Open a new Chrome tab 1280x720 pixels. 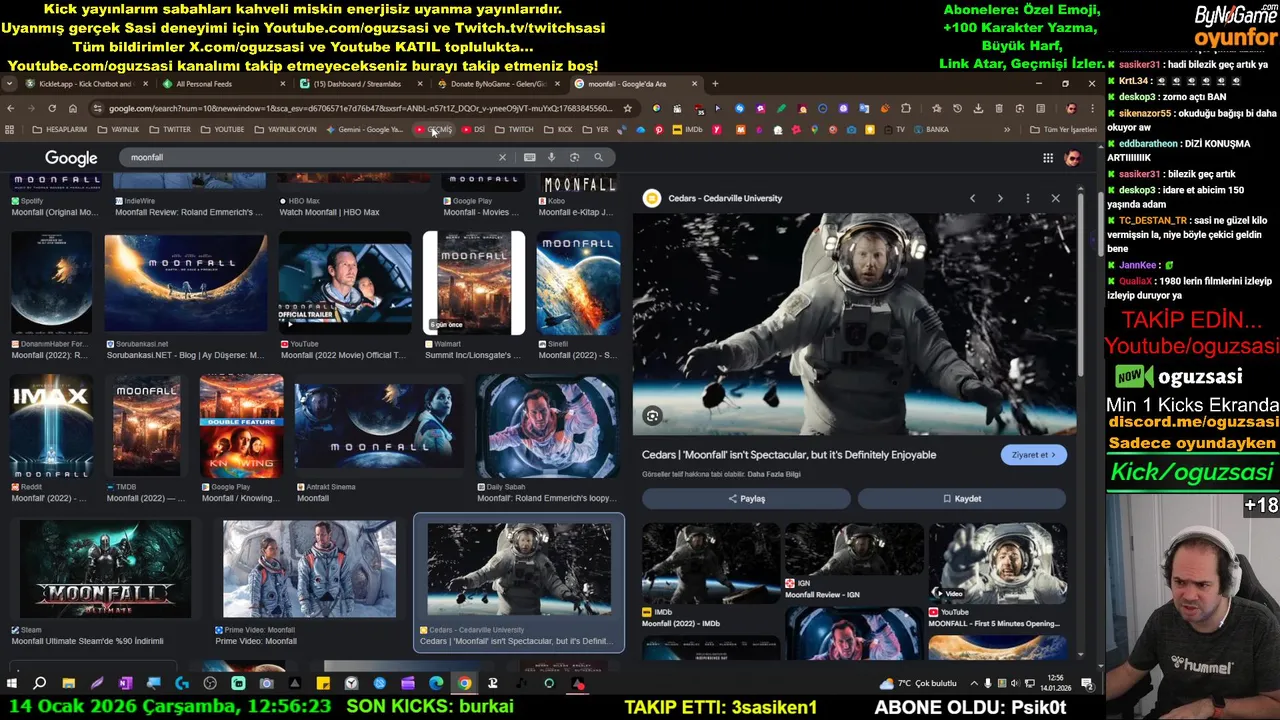(x=715, y=84)
